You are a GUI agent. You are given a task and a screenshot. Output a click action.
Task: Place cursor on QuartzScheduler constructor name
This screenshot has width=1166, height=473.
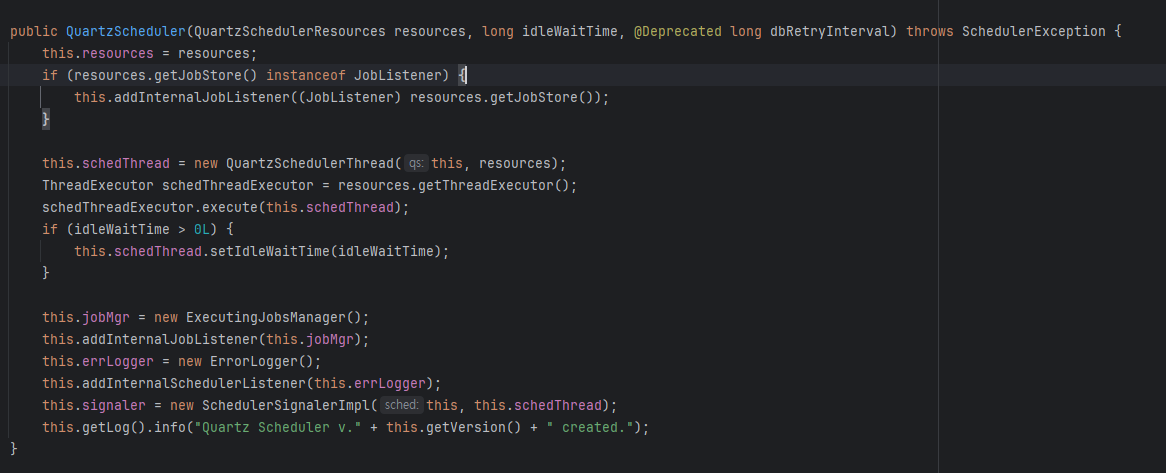pos(126,31)
